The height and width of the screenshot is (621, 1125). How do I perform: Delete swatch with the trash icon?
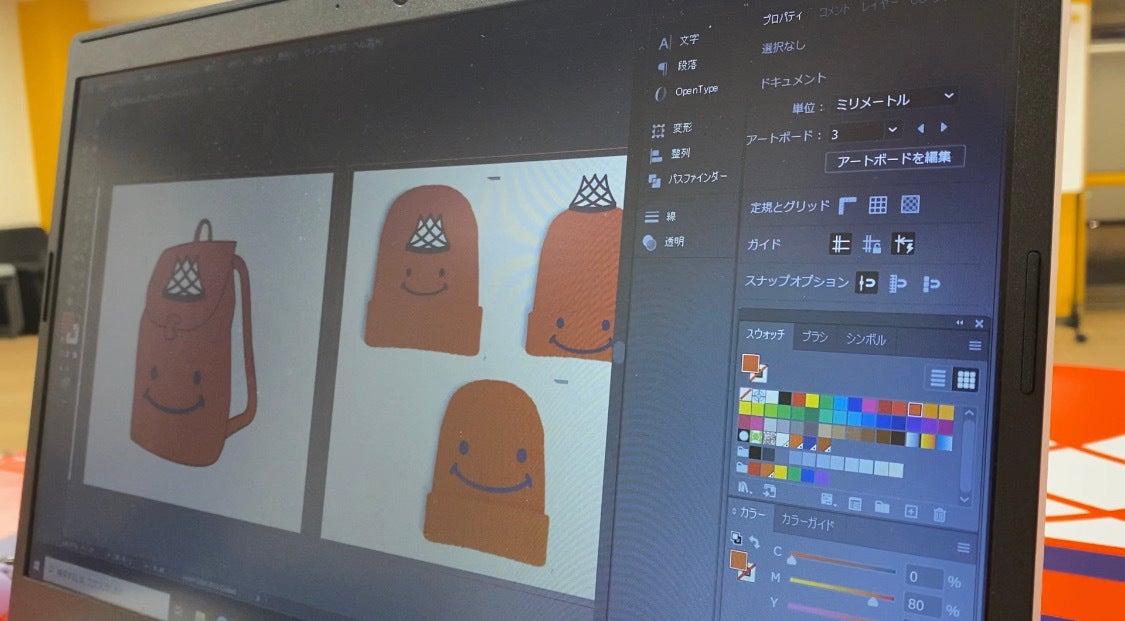[939, 514]
